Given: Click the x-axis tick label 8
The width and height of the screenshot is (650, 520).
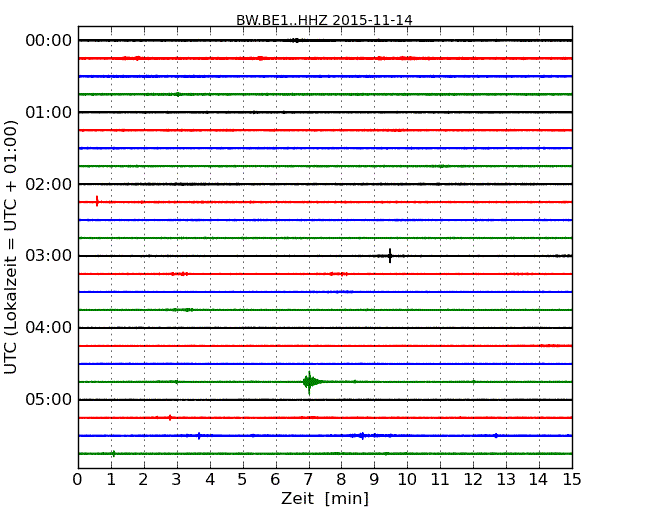Looking at the screenshot, I should tap(342, 480).
